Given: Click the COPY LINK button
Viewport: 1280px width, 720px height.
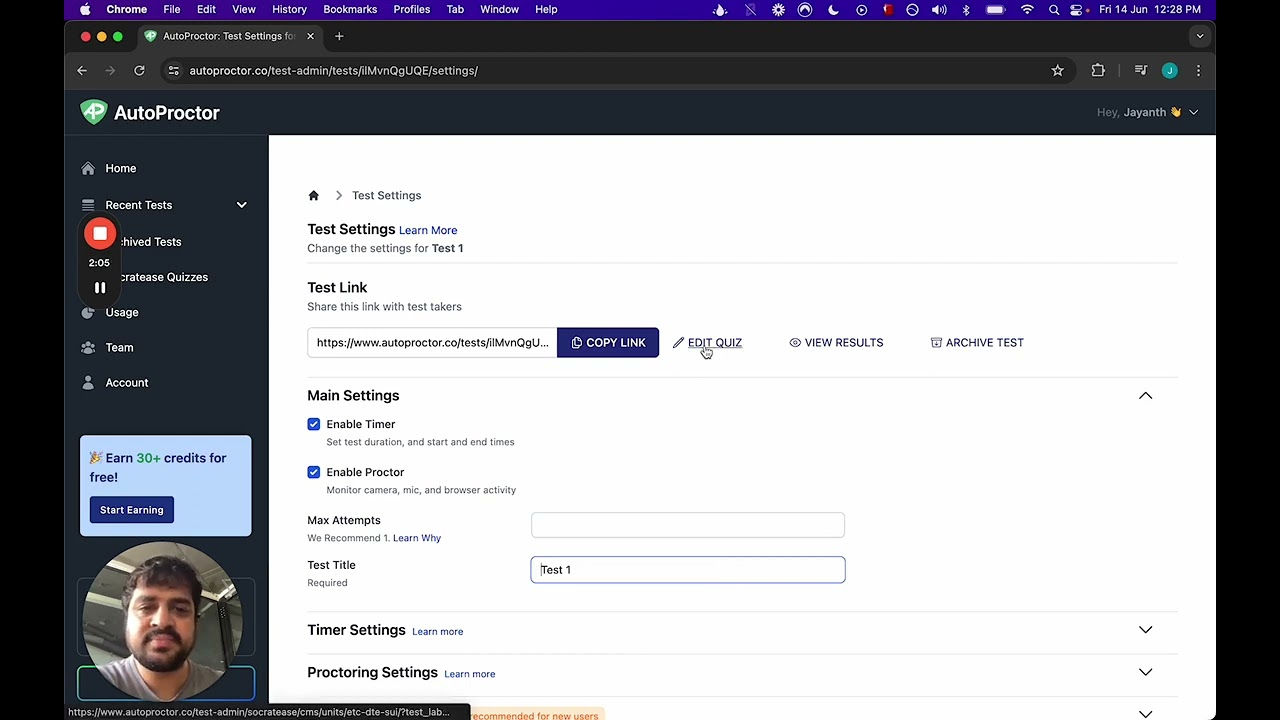Looking at the screenshot, I should 608,342.
